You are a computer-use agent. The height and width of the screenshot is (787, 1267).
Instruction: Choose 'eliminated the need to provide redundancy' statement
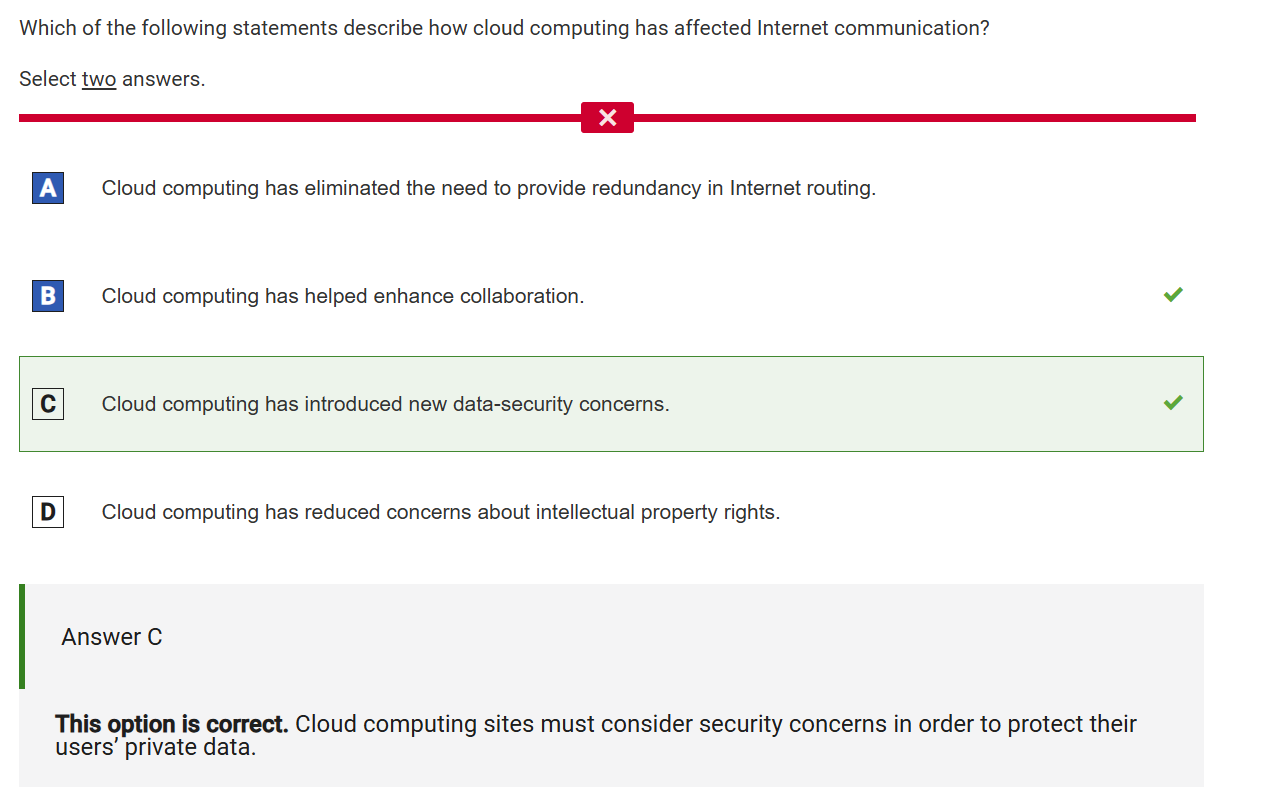488,188
